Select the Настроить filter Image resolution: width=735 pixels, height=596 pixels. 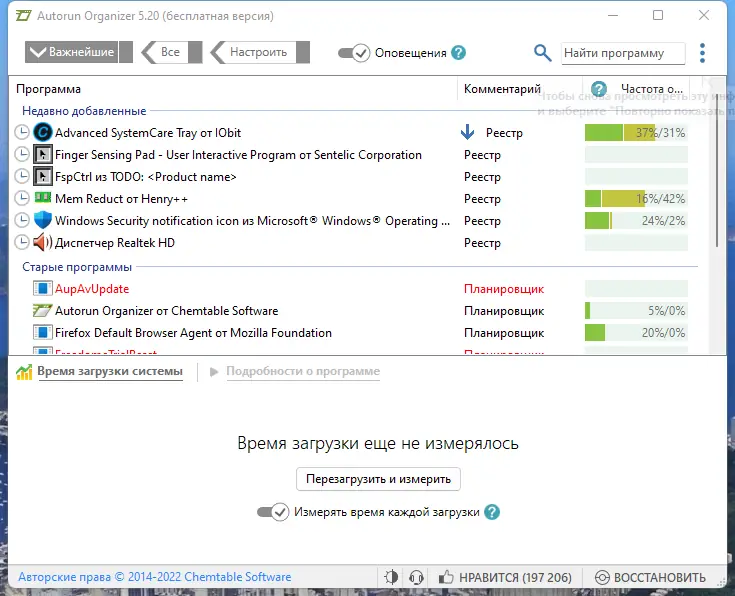tap(260, 52)
